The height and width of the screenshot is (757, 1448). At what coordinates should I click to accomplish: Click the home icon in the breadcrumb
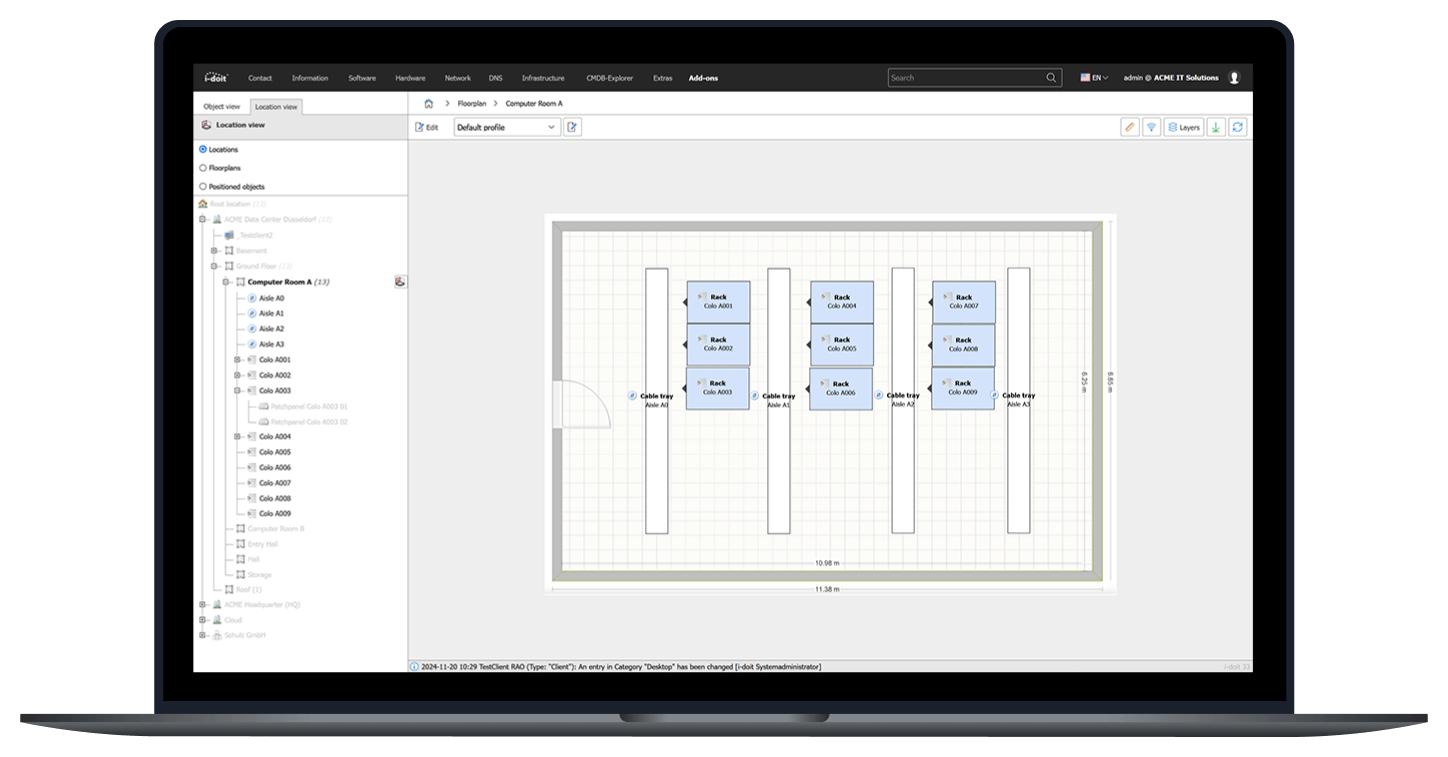429,103
